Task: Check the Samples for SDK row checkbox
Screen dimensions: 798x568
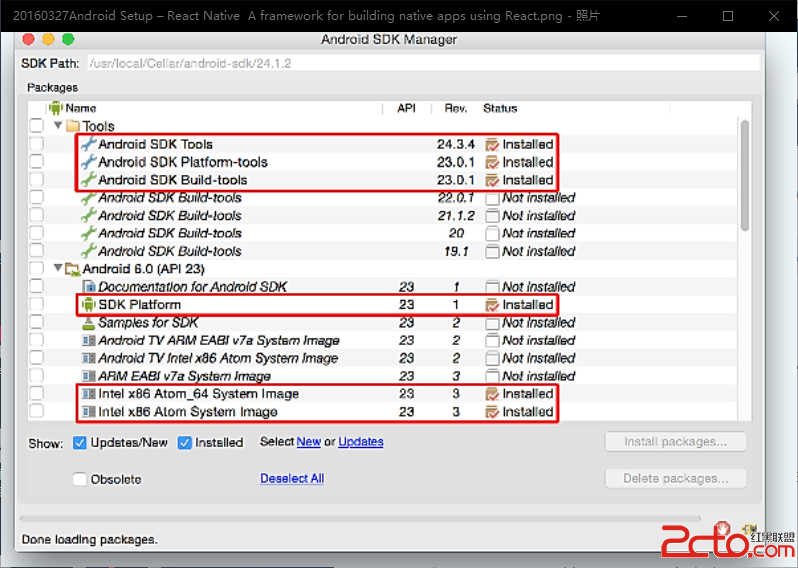Action: (37, 322)
